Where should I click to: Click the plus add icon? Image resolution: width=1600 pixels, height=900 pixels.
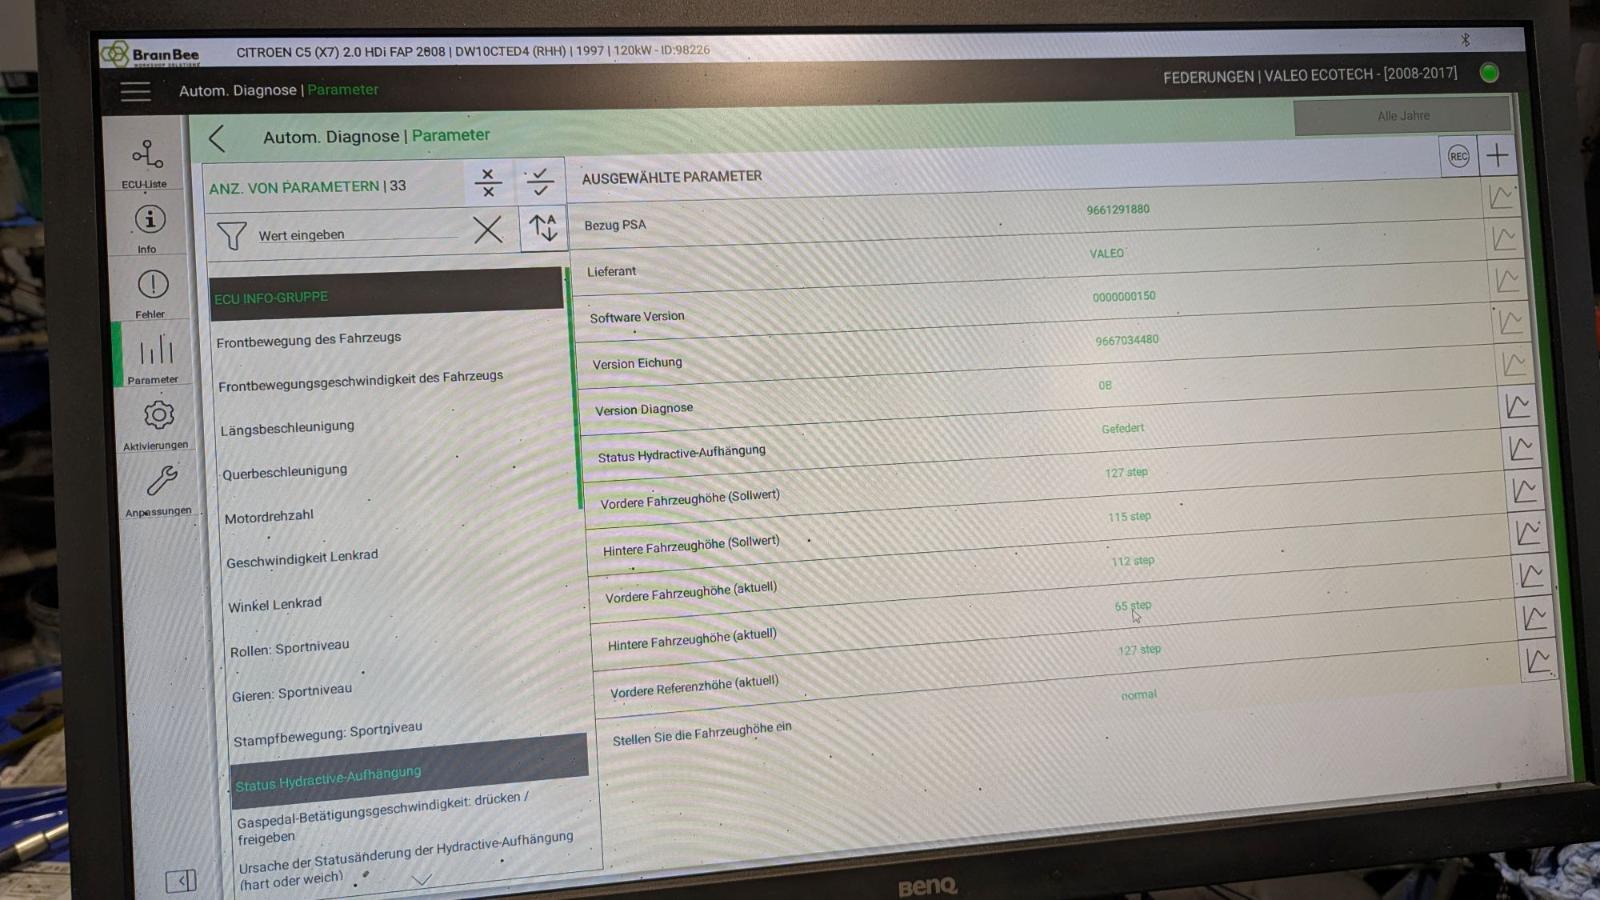pyautogui.click(x=1497, y=155)
